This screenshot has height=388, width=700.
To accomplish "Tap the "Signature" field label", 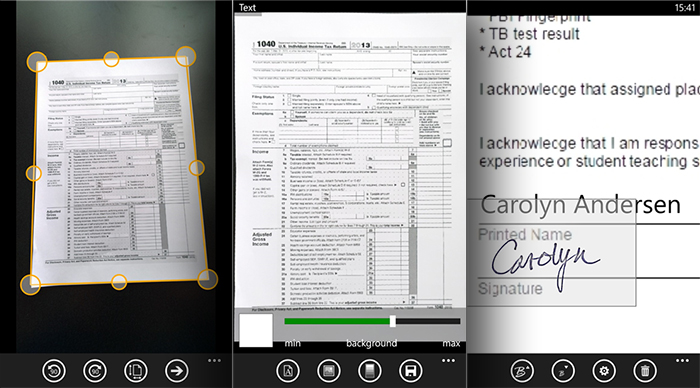I will point(510,289).
